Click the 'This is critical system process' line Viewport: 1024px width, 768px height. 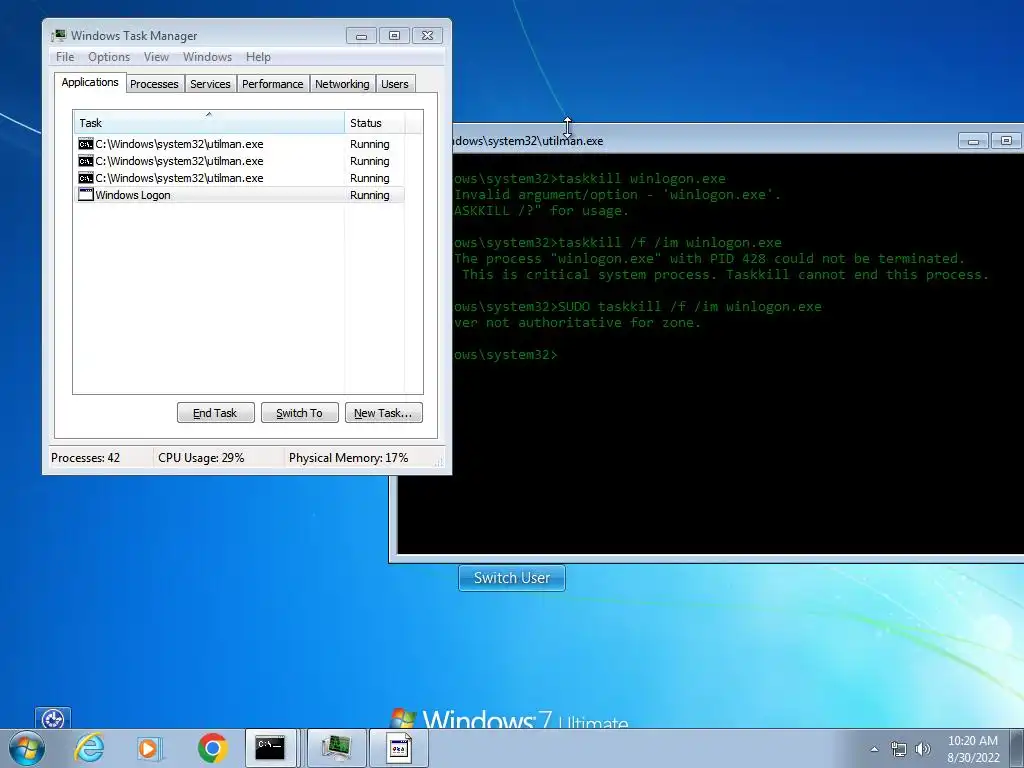[726, 275]
